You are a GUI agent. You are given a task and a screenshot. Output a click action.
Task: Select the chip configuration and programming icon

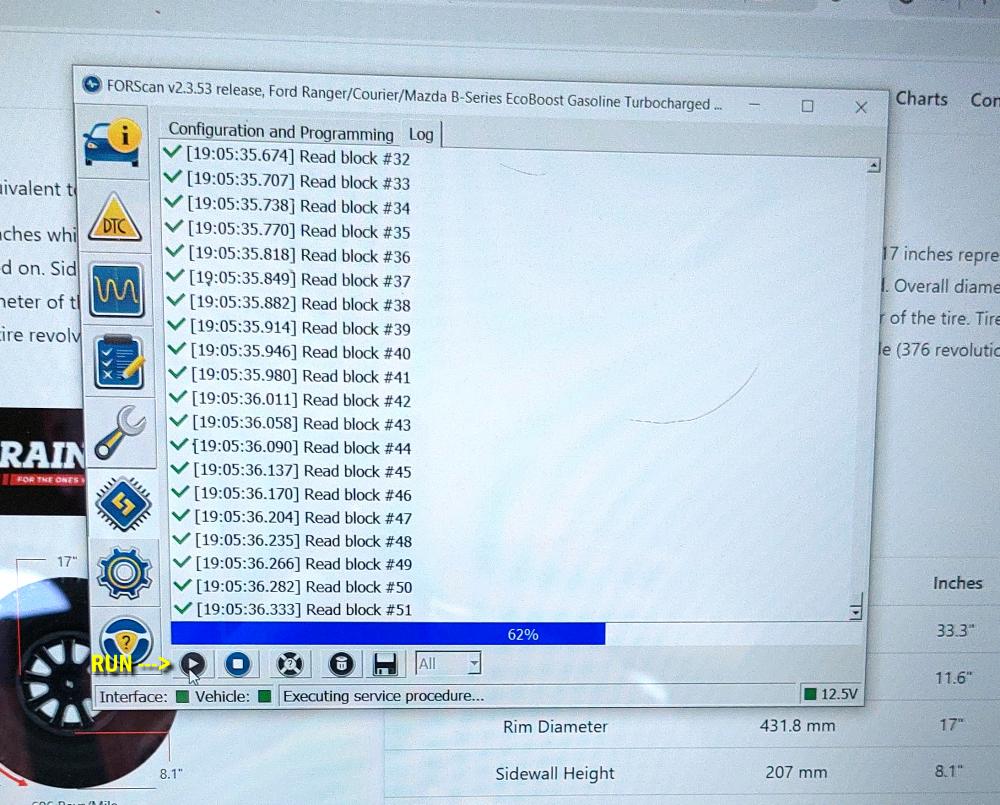122,503
